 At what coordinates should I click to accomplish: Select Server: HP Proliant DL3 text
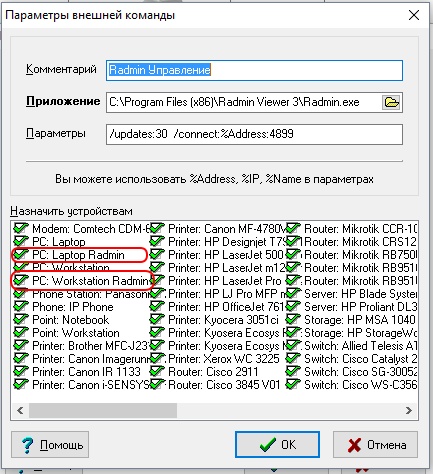point(361,307)
